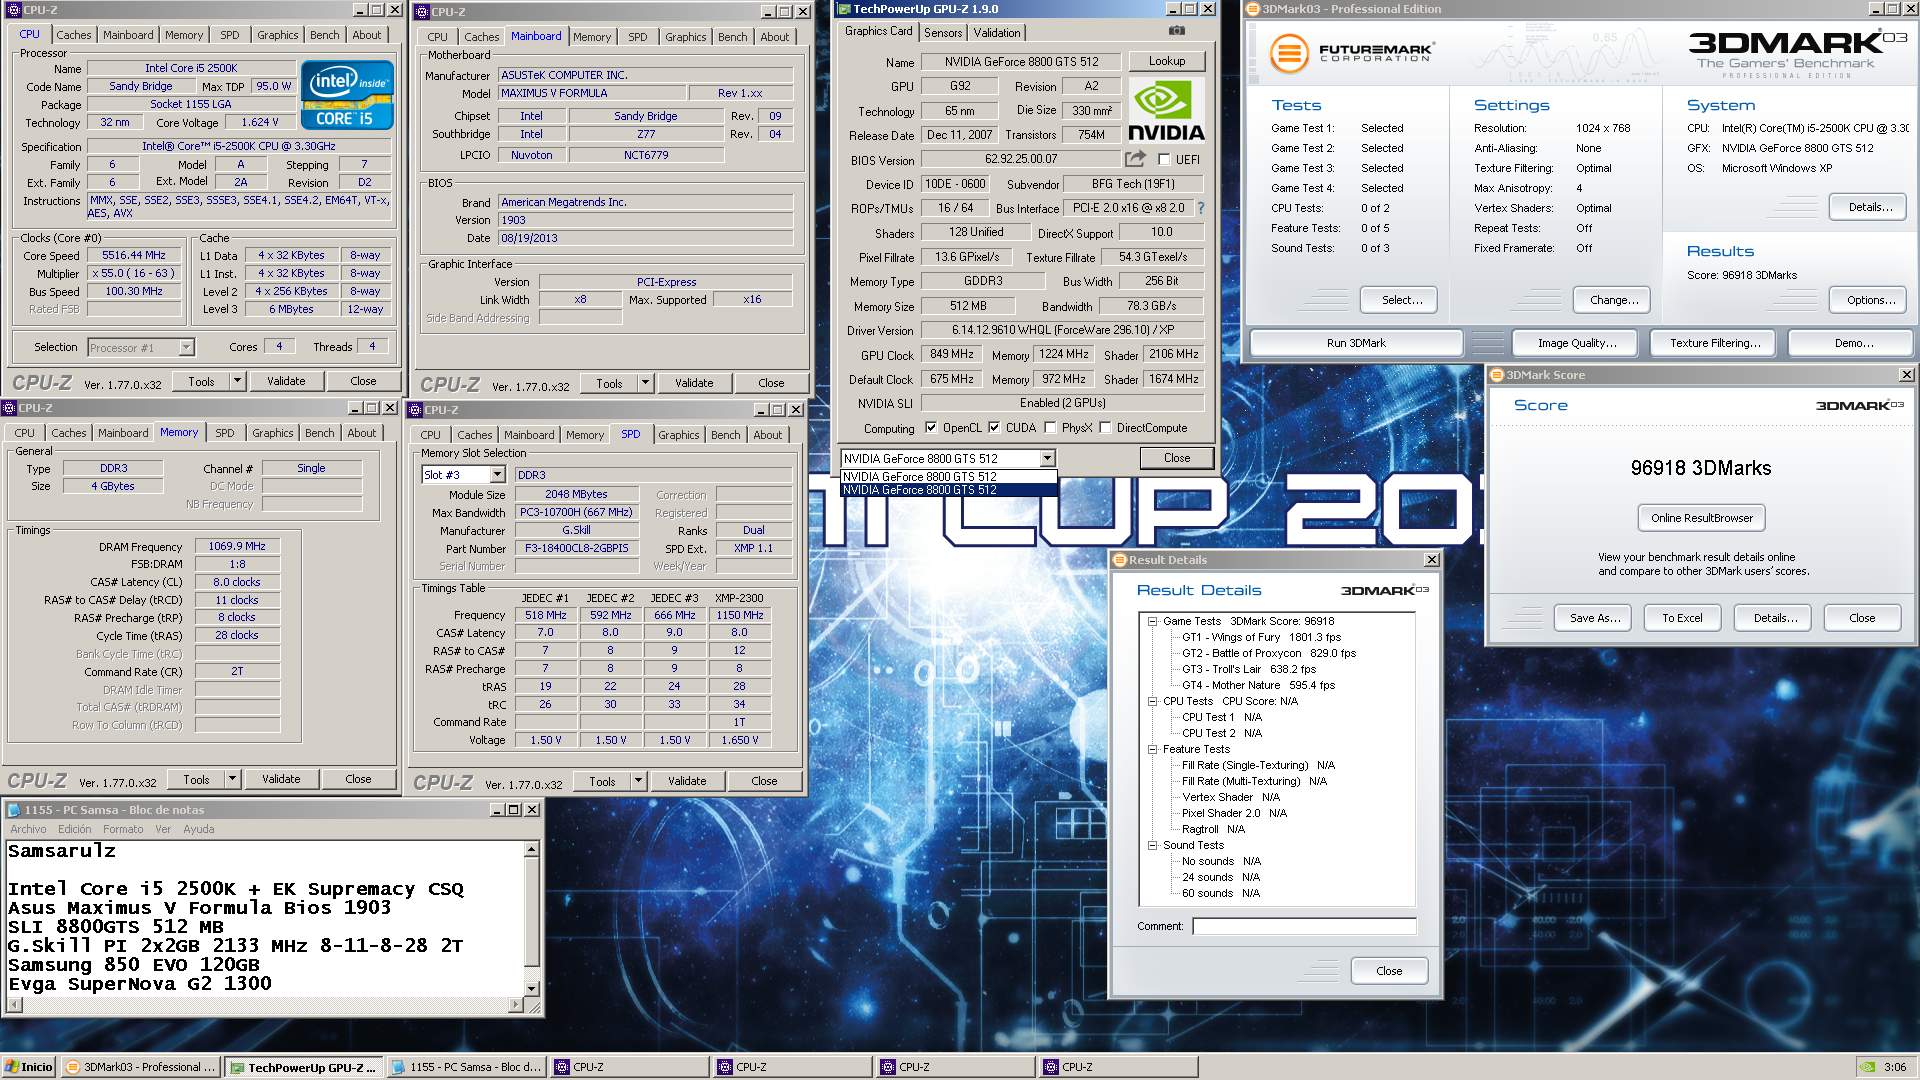This screenshot has width=1920, height=1080.
Task: Select the GT4 - Mother Nature row
Action: tap(1258, 685)
